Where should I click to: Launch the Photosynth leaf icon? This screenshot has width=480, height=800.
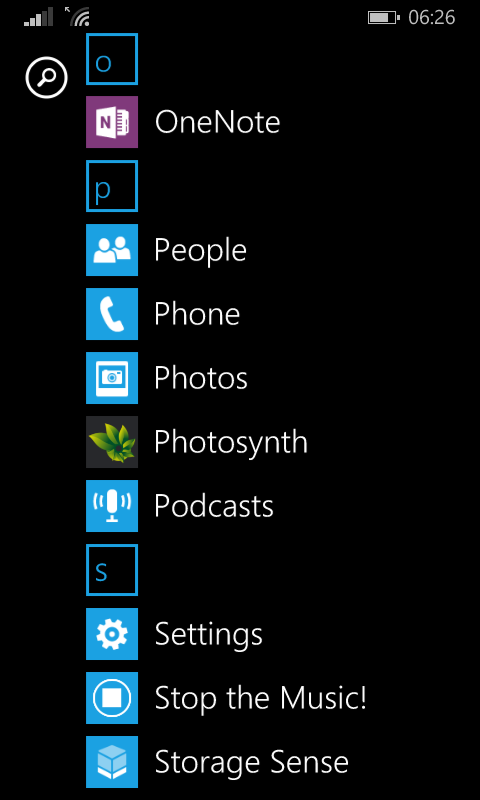point(112,442)
